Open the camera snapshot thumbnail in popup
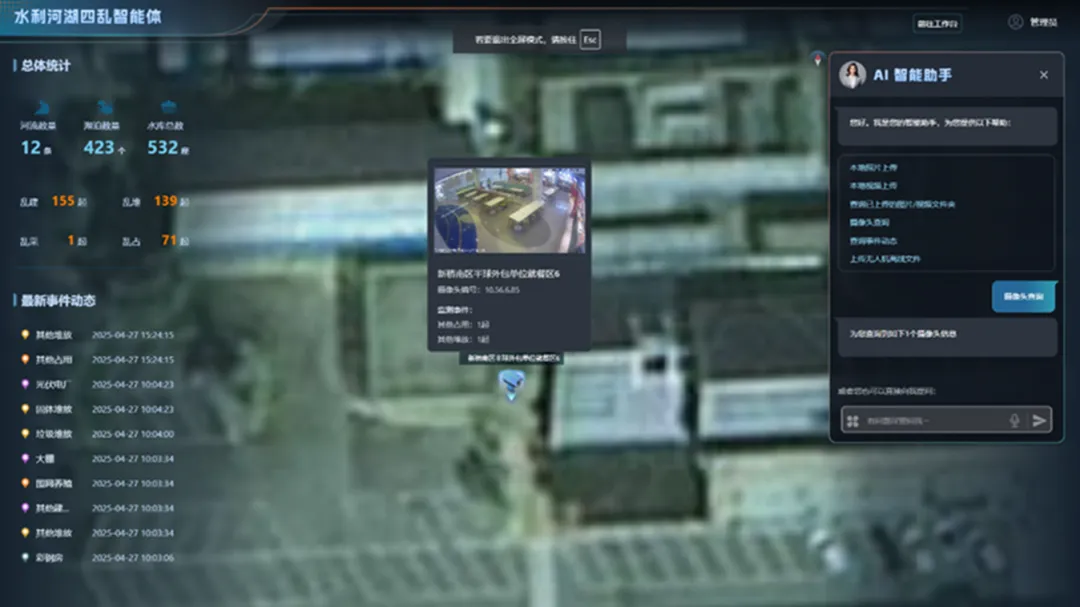1080x607 pixels. [509, 210]
